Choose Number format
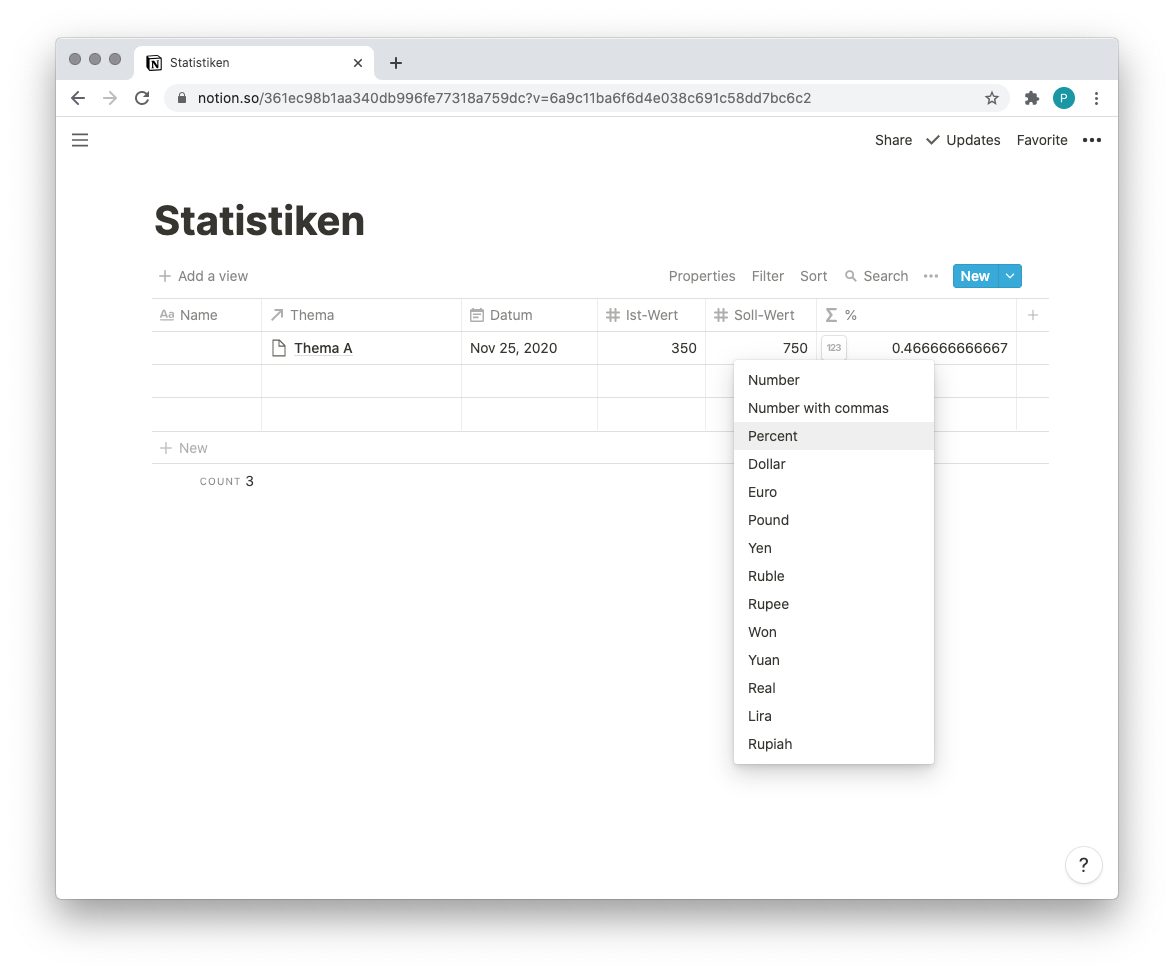 pyautogui.click(x=833, y=380)
